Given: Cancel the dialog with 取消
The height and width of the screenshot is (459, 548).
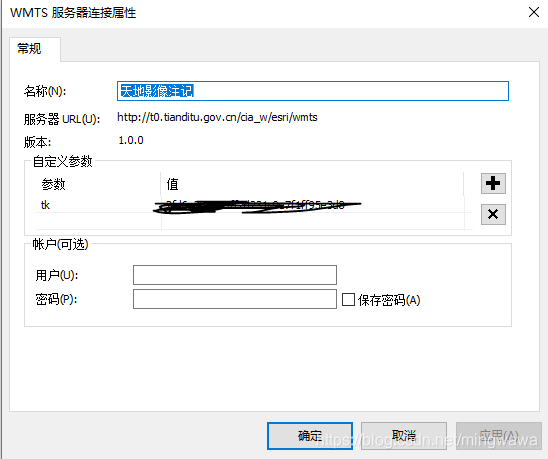Looking at the screenshot, I should [x=404, y=436].
